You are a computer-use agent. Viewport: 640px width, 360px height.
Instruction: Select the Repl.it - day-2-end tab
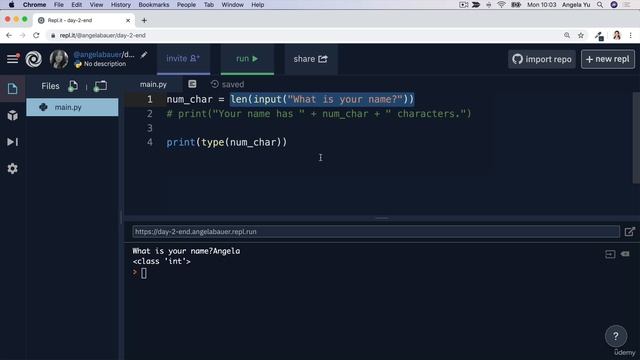pos(84,20)
